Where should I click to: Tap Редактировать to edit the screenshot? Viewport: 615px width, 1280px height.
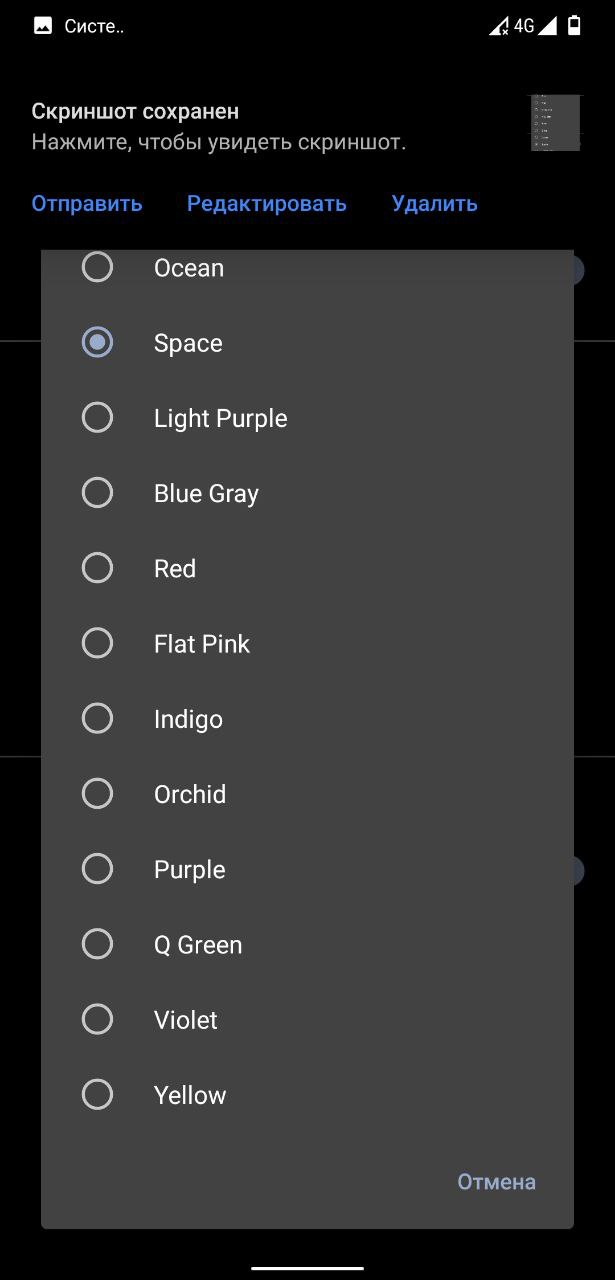tap(267, 204)
